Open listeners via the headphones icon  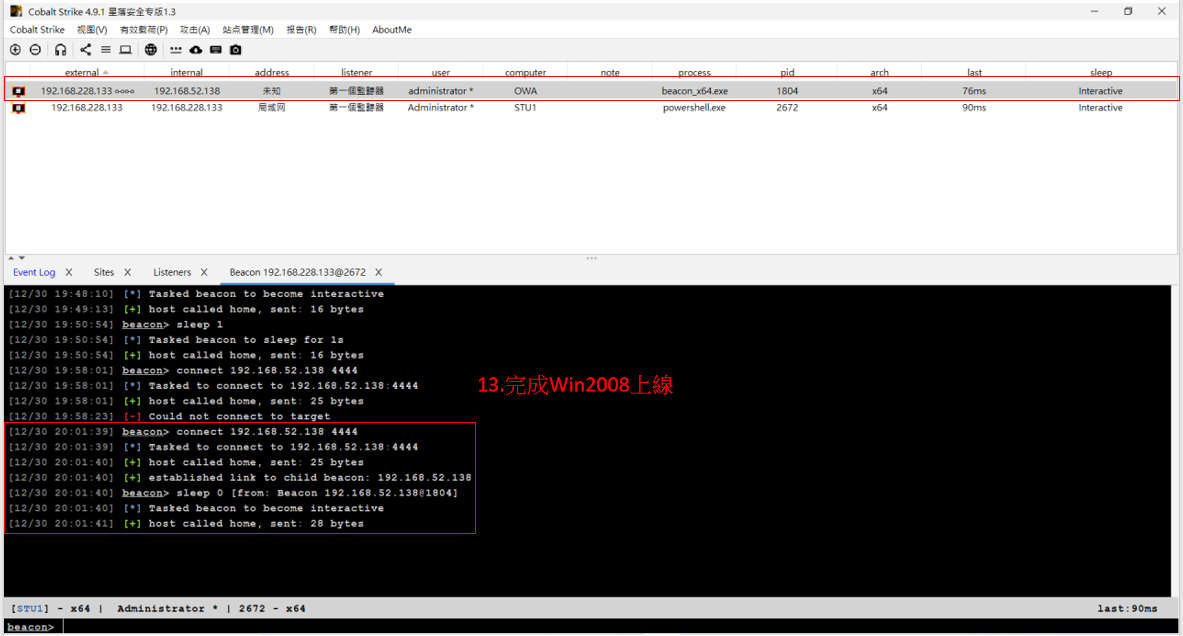tap(60, 50)
